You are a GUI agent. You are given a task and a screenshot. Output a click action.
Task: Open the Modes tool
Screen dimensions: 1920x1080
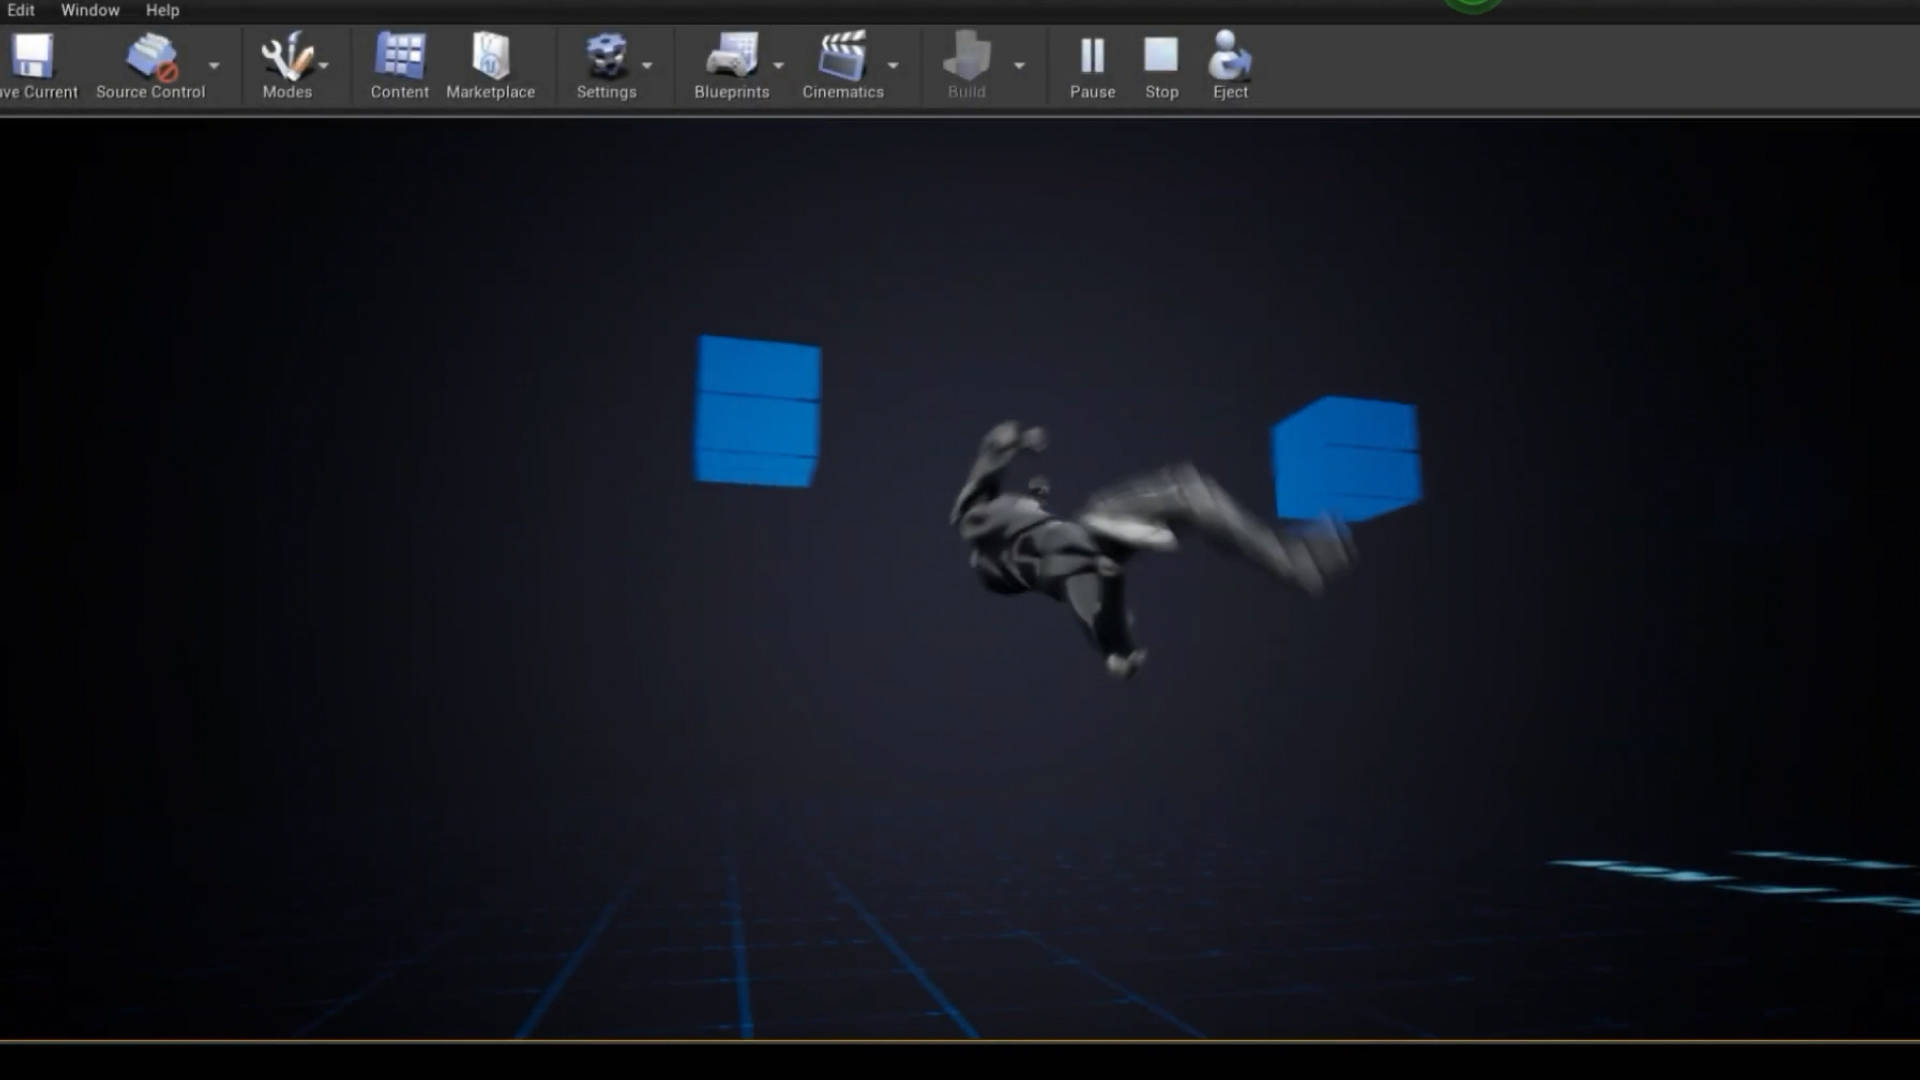coord(287,66)
